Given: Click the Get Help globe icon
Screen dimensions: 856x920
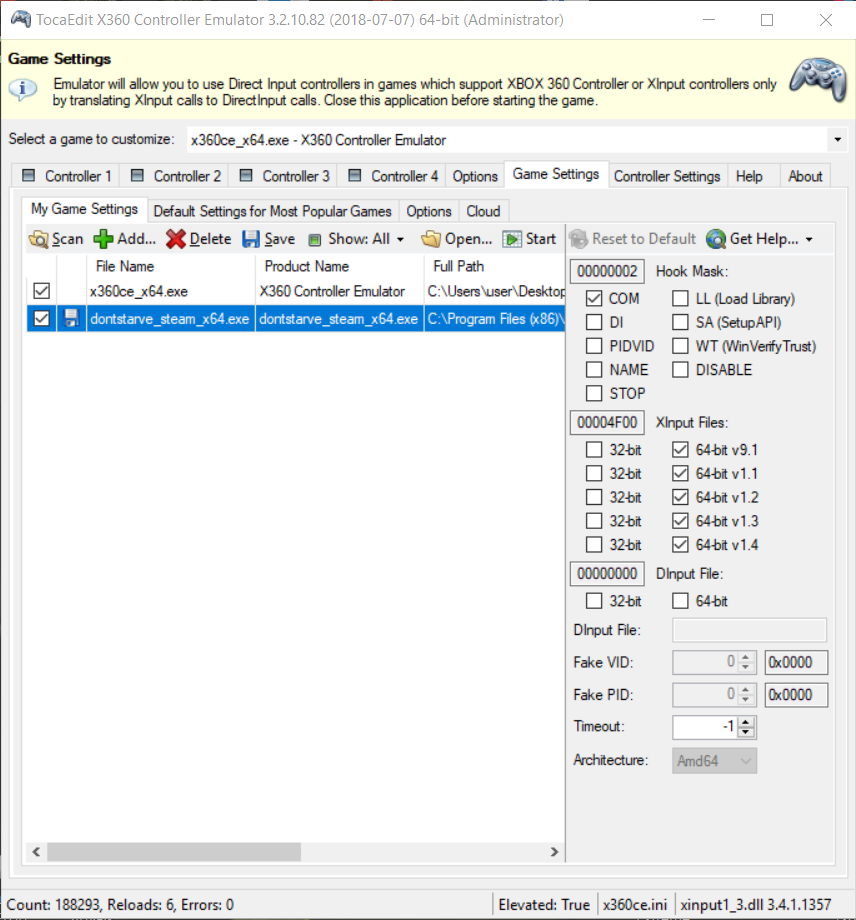Looking at the screenshot, I should pos(716,239).
